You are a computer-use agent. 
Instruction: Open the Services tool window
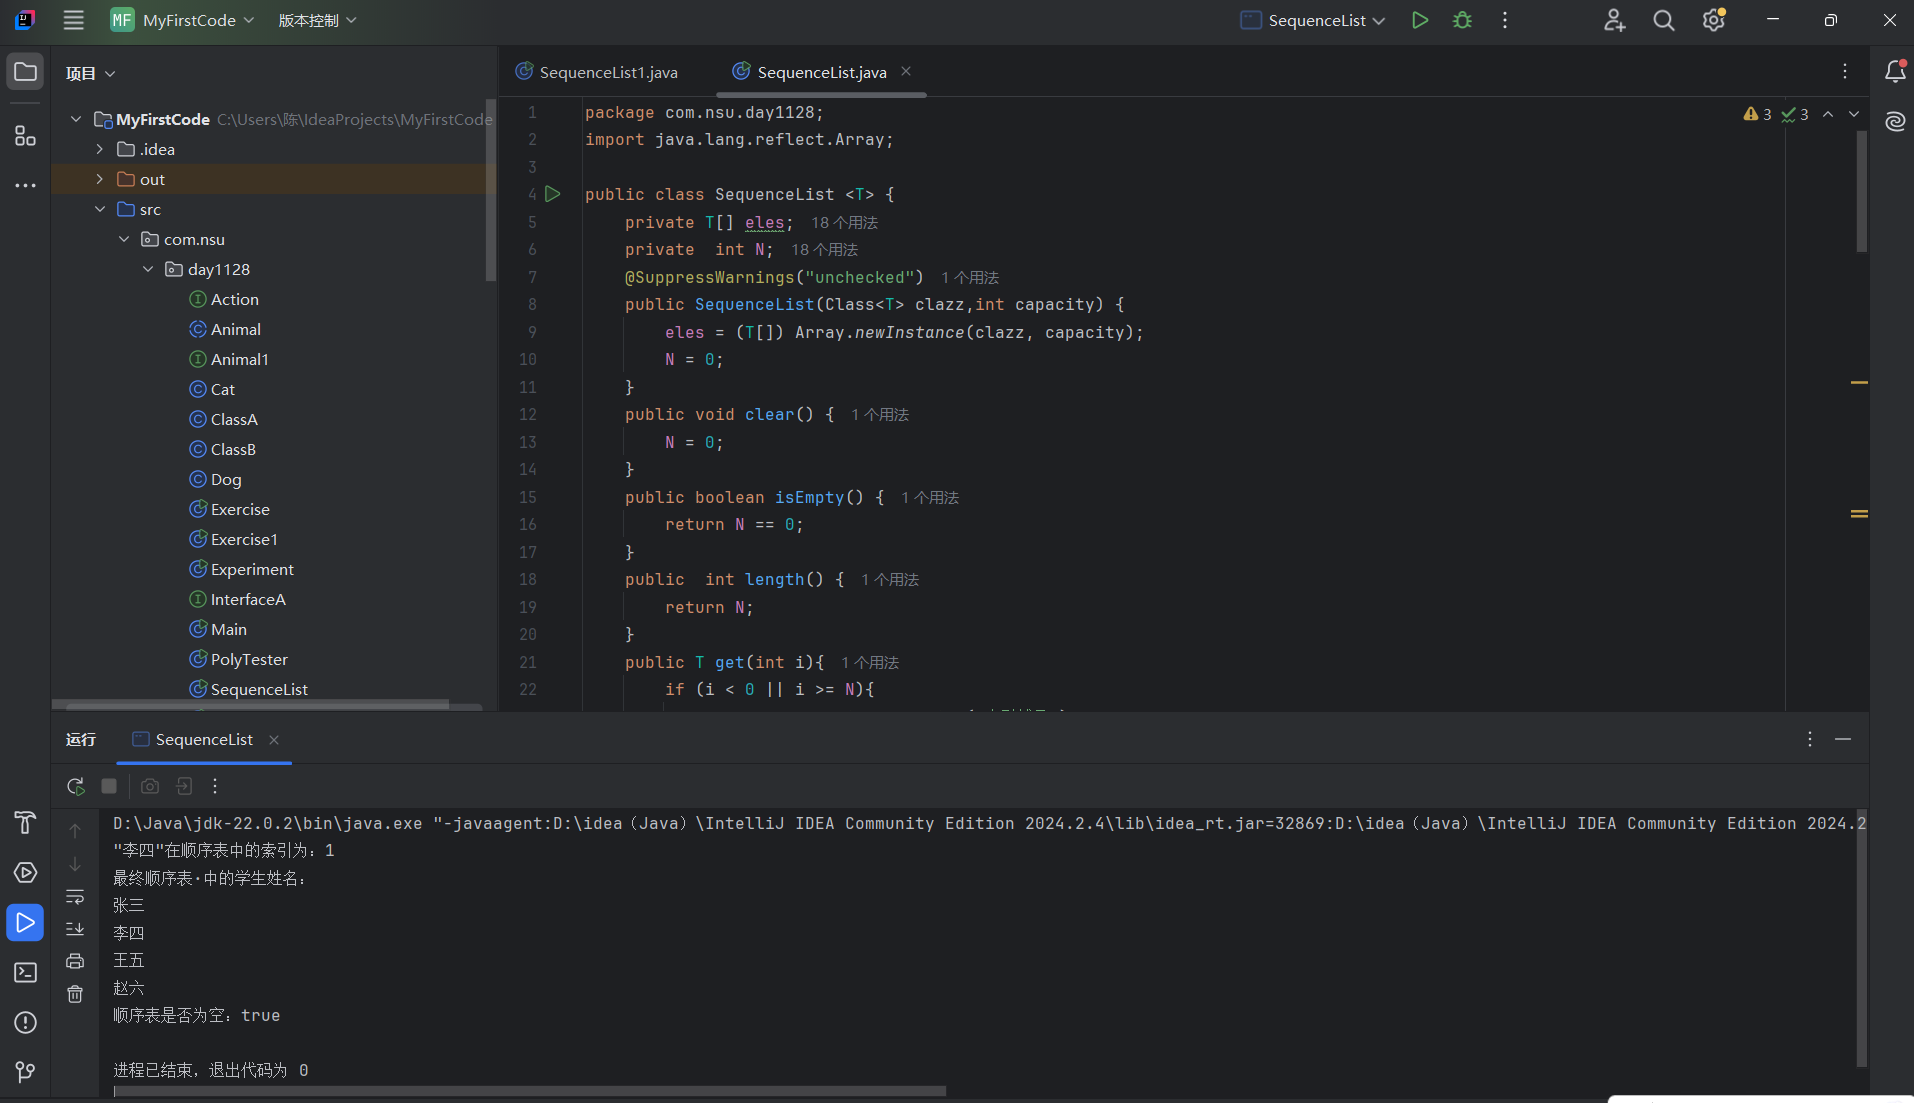(25, 872)
